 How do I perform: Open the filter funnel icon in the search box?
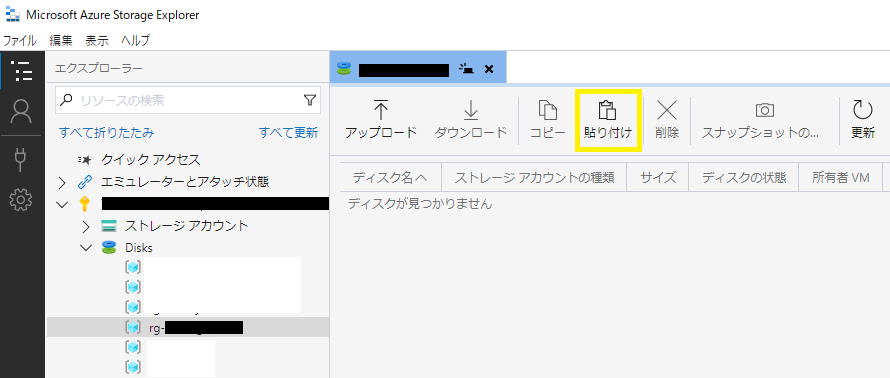(x=309, y=100)
